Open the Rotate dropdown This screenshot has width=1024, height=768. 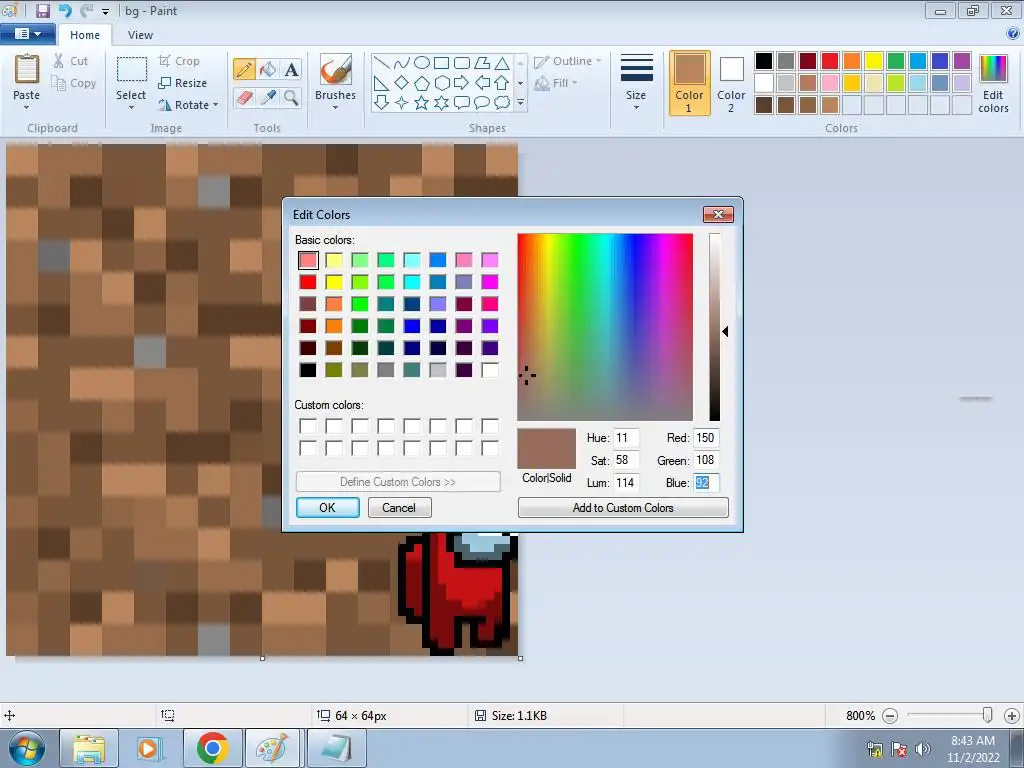point(188,104)
